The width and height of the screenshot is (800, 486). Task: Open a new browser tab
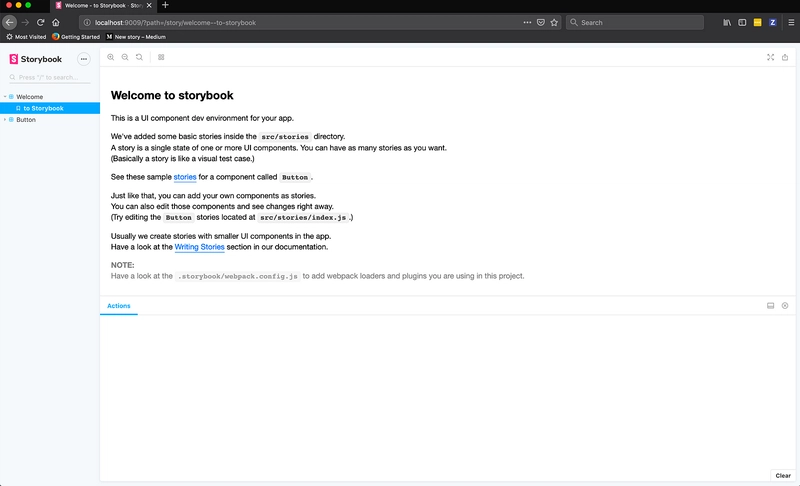[165, 5]
